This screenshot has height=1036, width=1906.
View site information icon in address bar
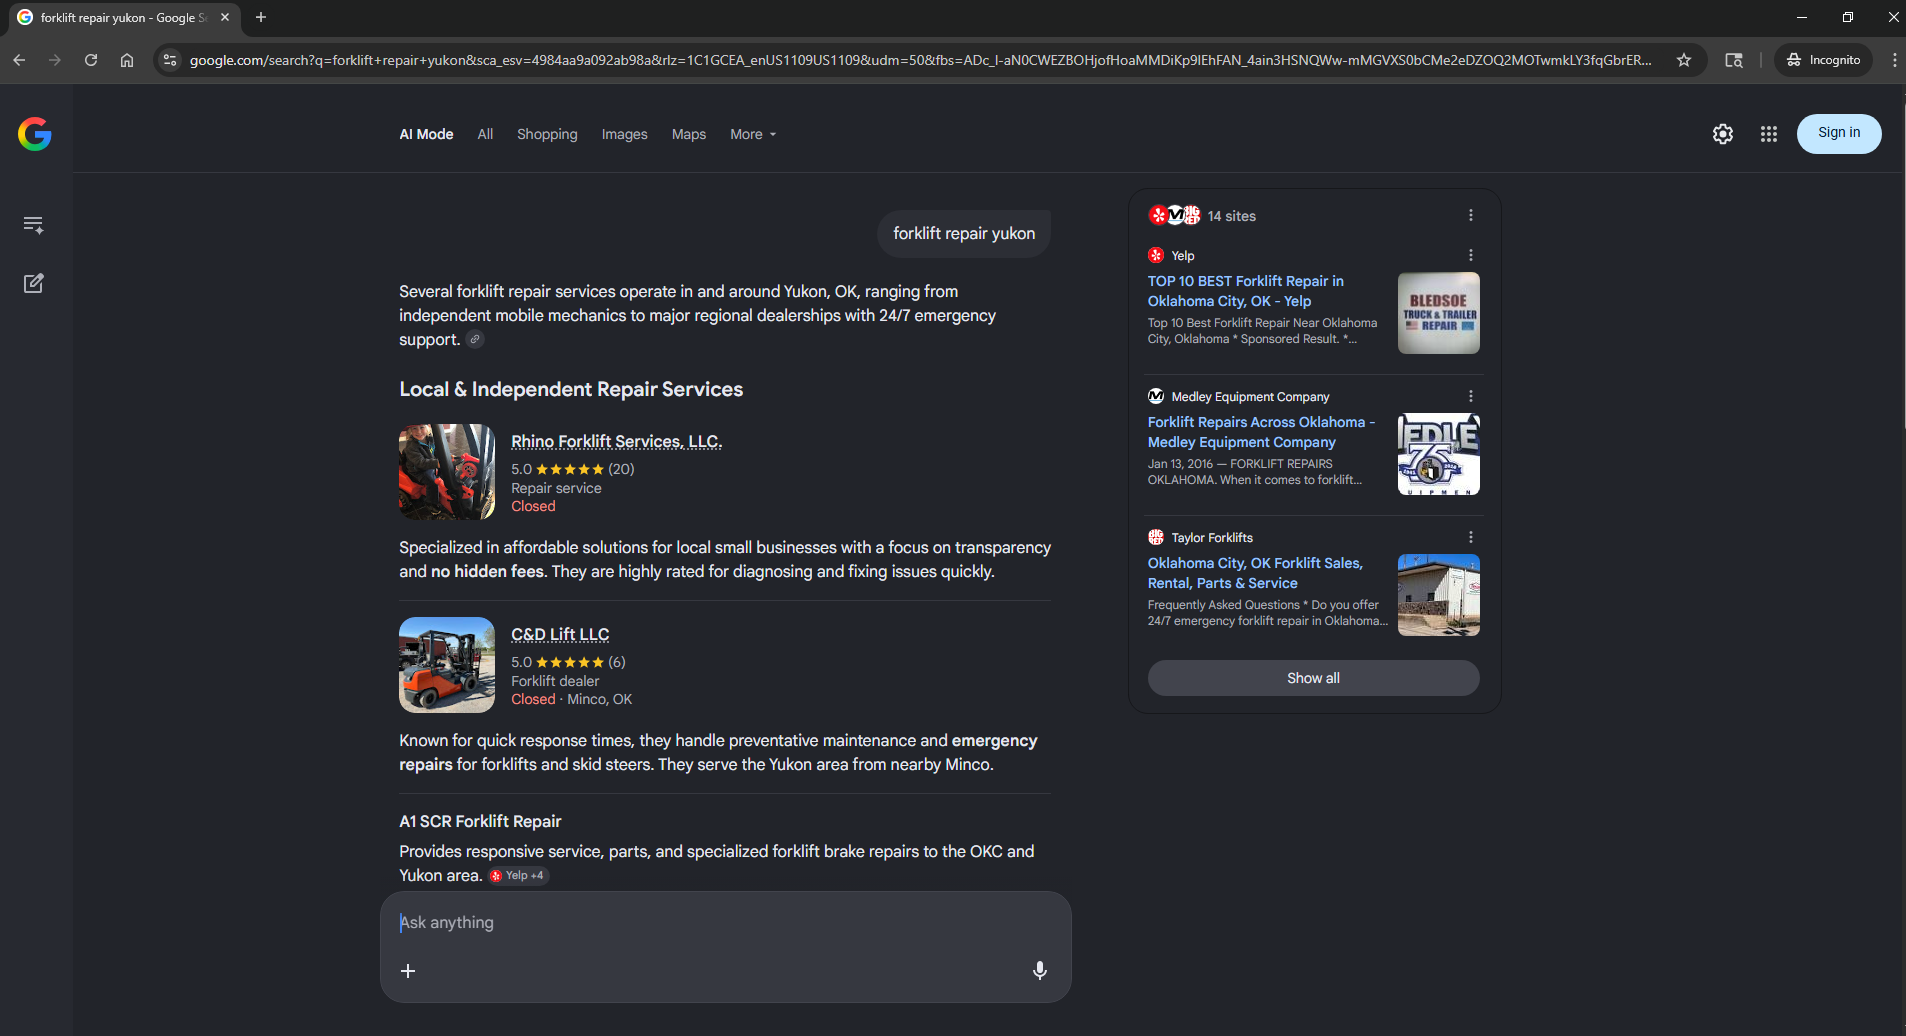170,60
